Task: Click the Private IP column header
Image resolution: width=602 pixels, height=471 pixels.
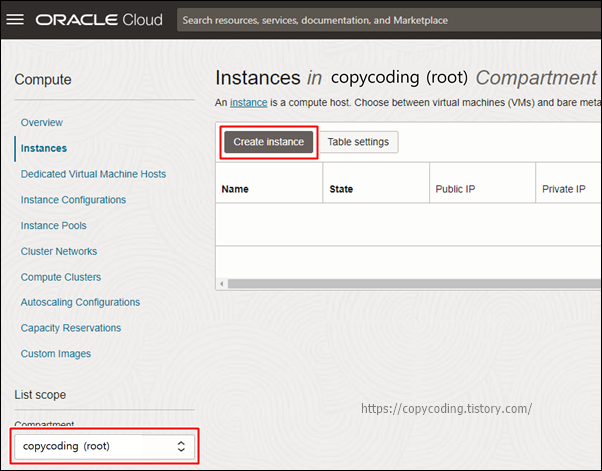Action: [x=564, y=189]
